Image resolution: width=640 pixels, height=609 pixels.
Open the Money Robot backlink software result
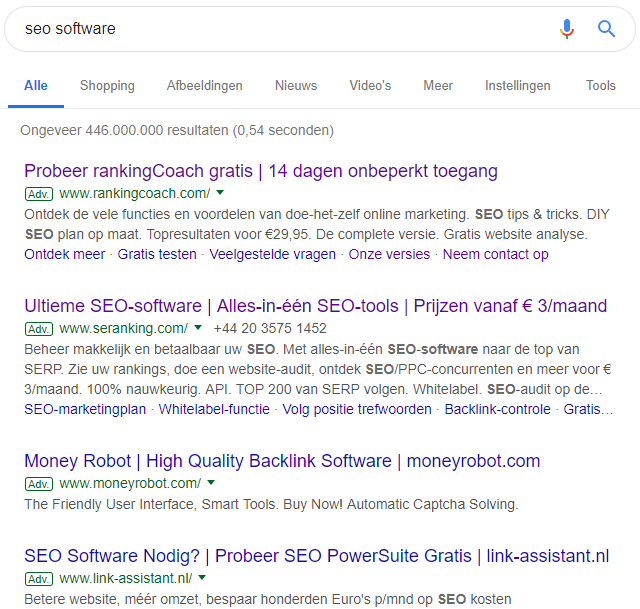(282, 461)
